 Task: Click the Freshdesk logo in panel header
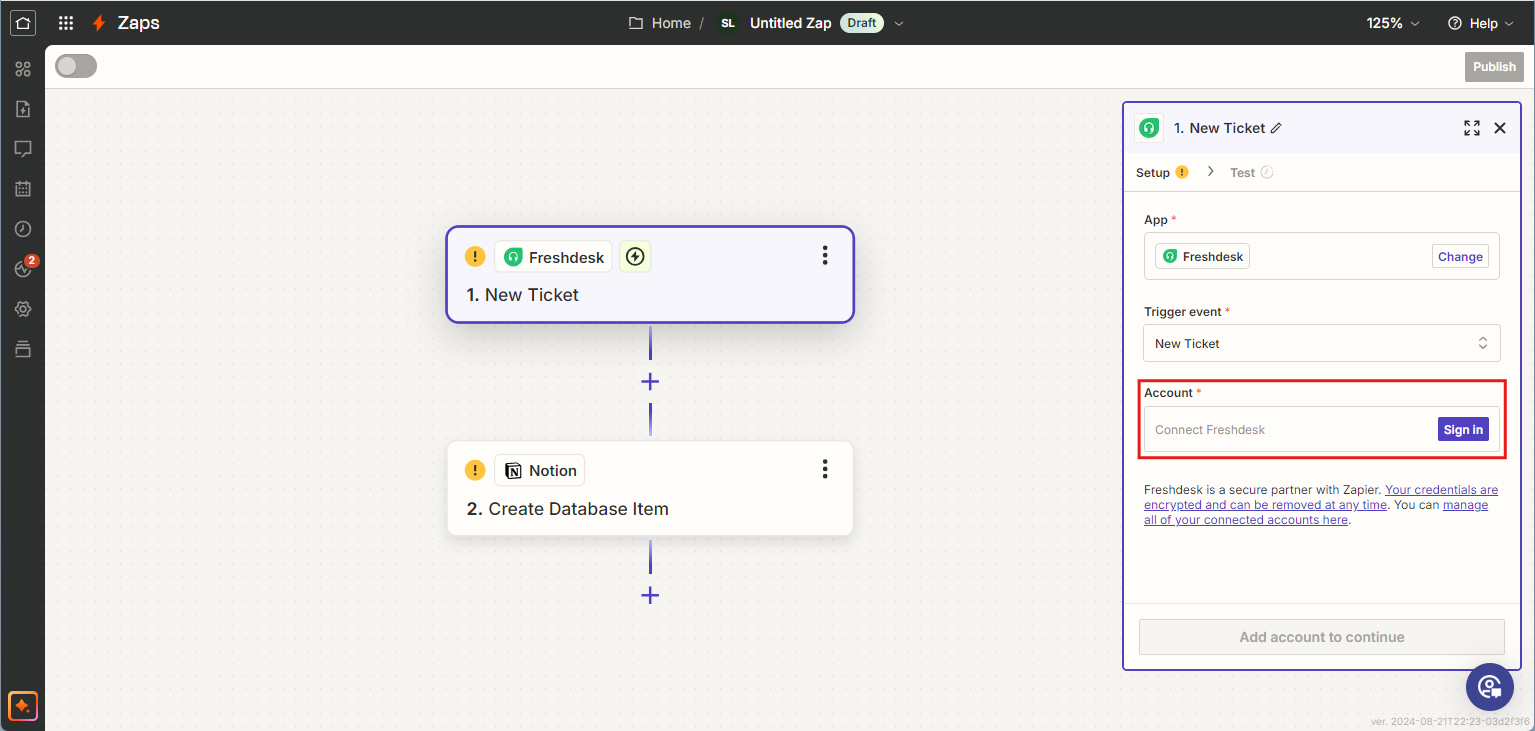[1149, 128]
